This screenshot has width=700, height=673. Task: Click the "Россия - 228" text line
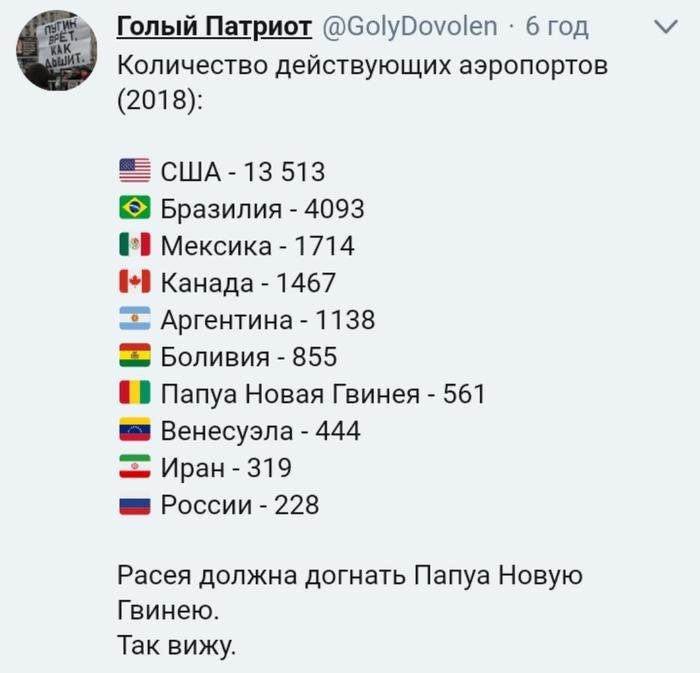[x=240, y=505]
